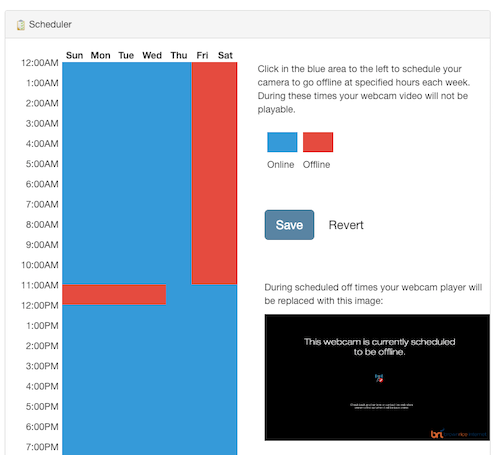Toggle Wednesday 2:00PM online cell
The image size is (500, 455).
point(153,355)
